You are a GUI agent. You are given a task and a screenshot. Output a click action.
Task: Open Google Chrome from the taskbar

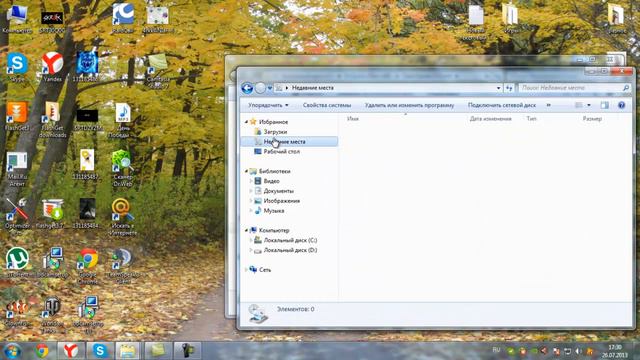click(x=42, y=351)
